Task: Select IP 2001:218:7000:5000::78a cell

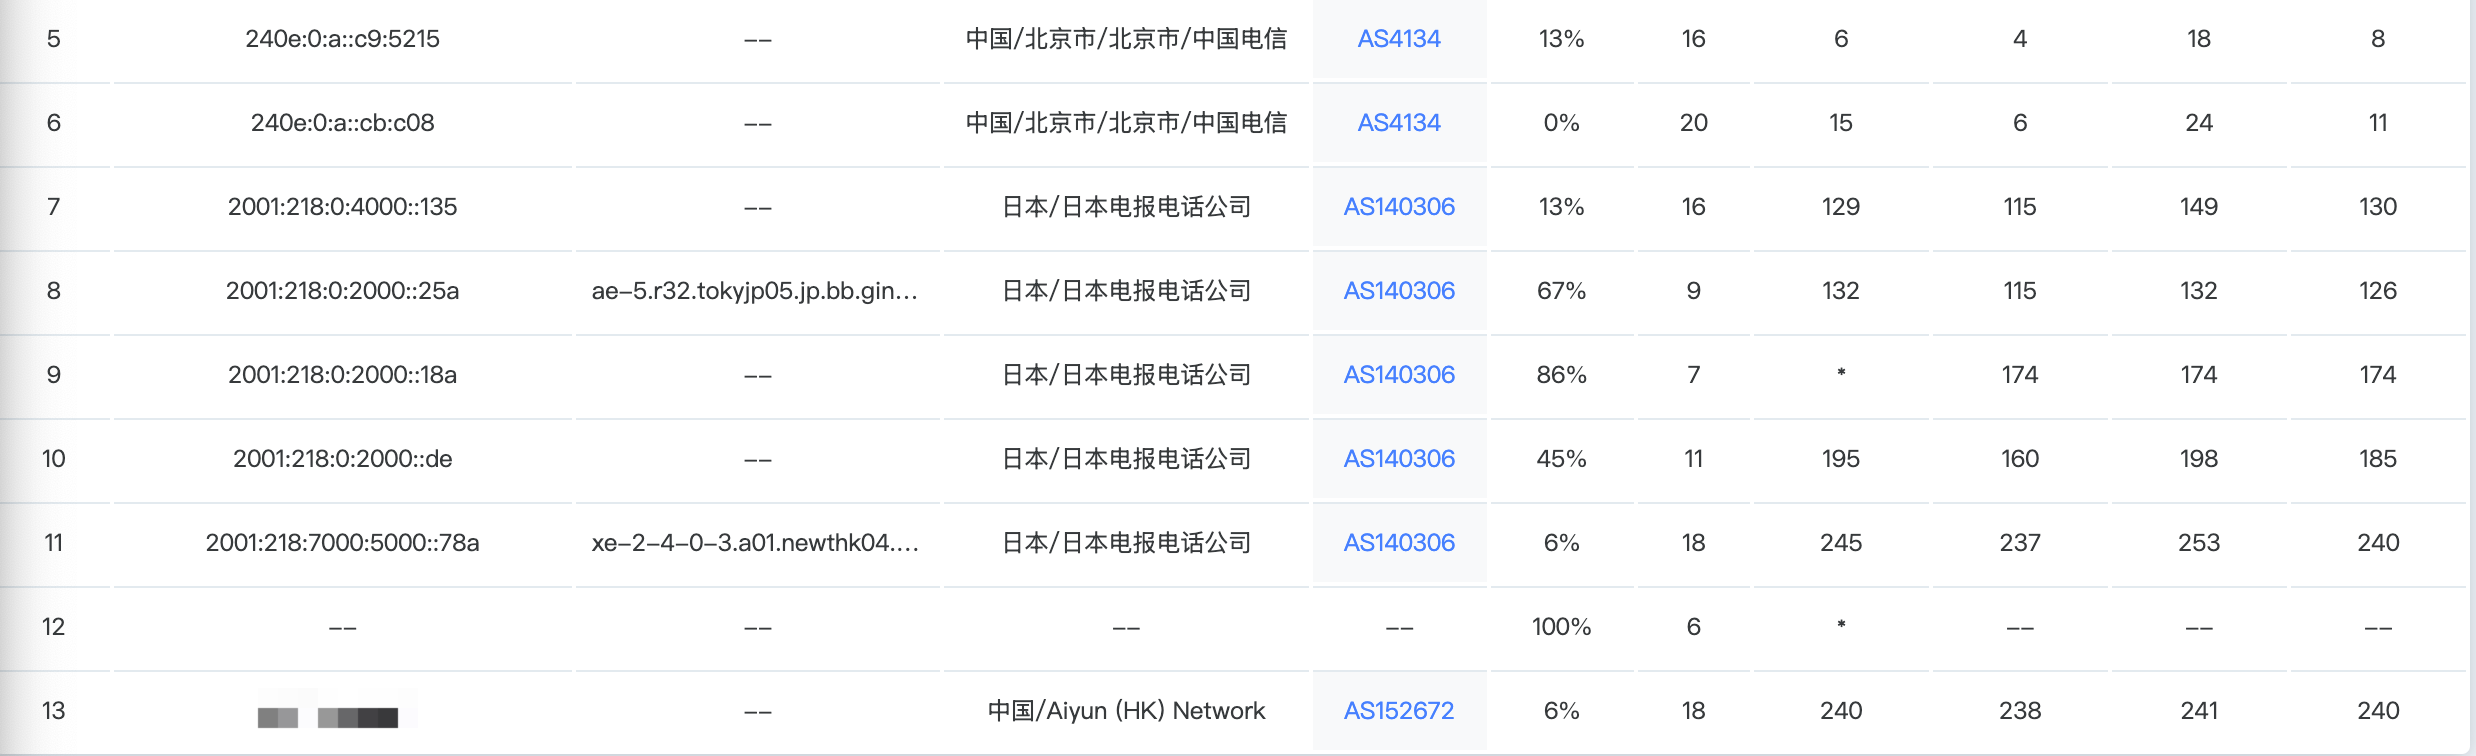Action: click(342, 543)
